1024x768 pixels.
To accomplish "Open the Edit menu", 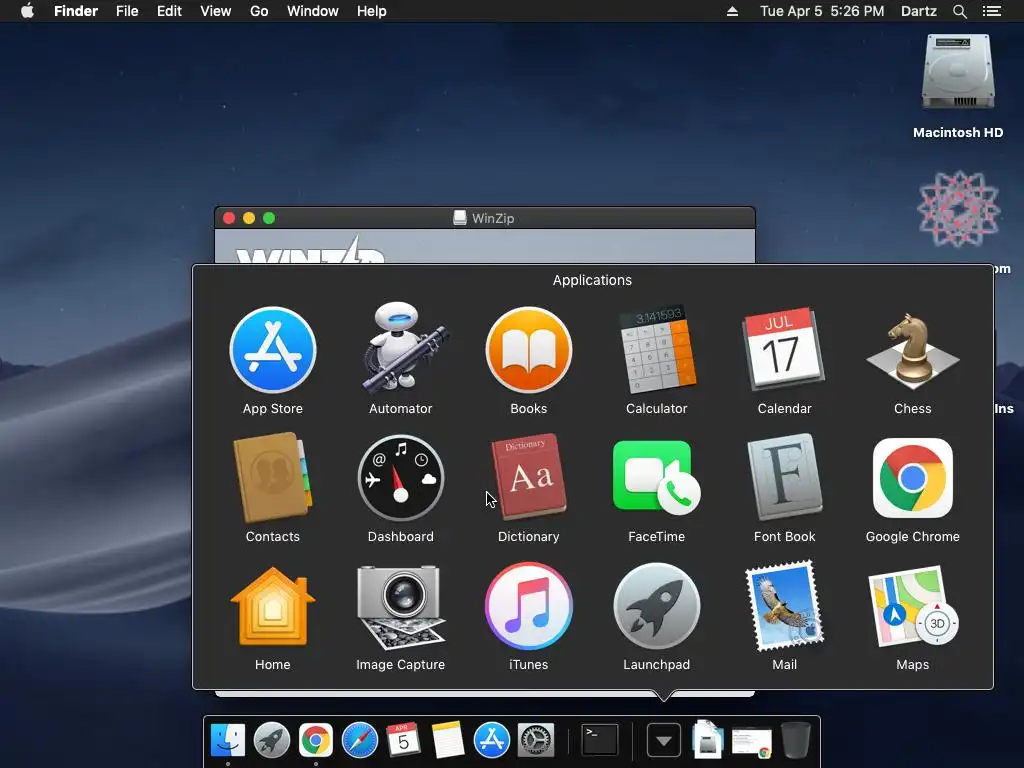I will pos(169,11).
